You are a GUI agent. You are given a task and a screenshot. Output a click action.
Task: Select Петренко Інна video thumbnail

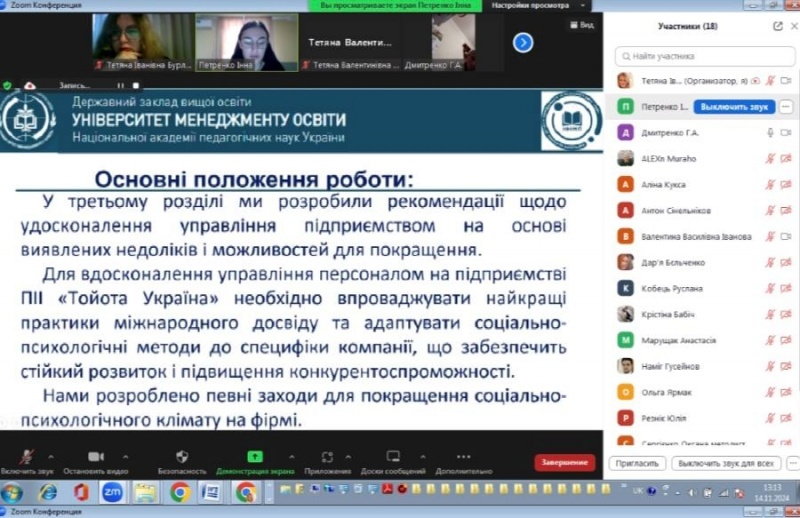tap(247, 42)
